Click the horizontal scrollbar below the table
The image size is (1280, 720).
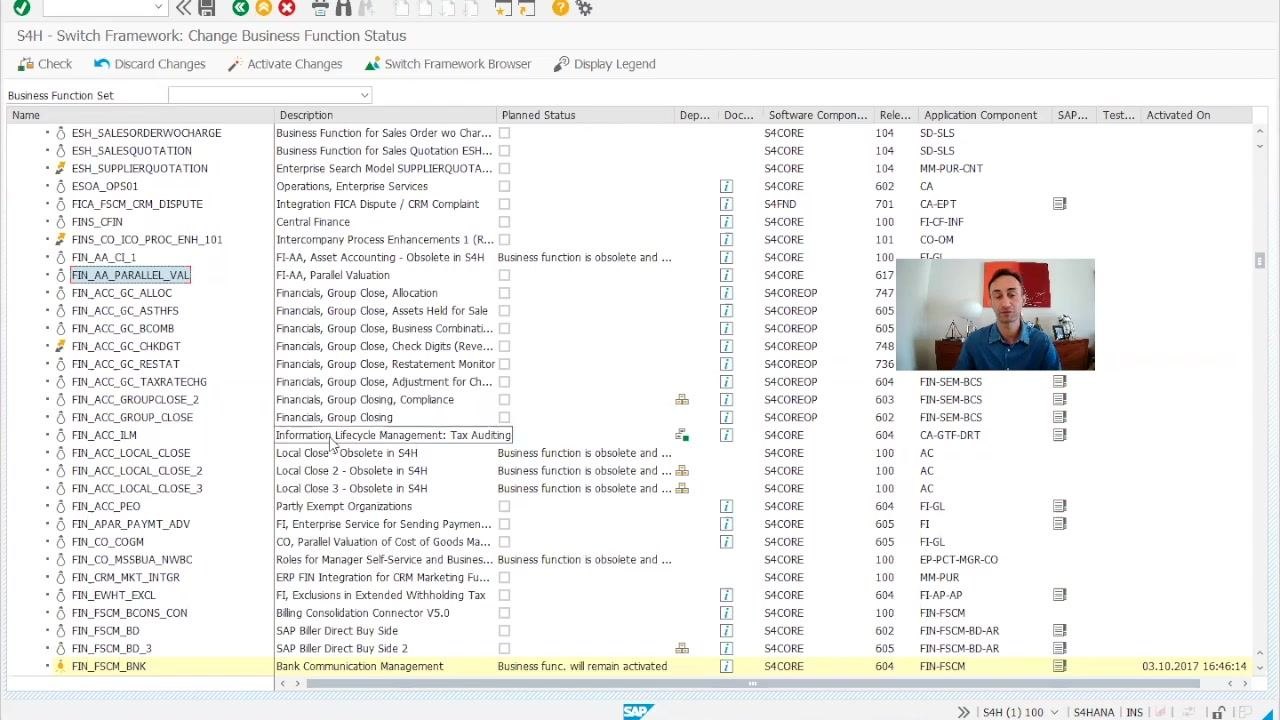click(752, 684)
